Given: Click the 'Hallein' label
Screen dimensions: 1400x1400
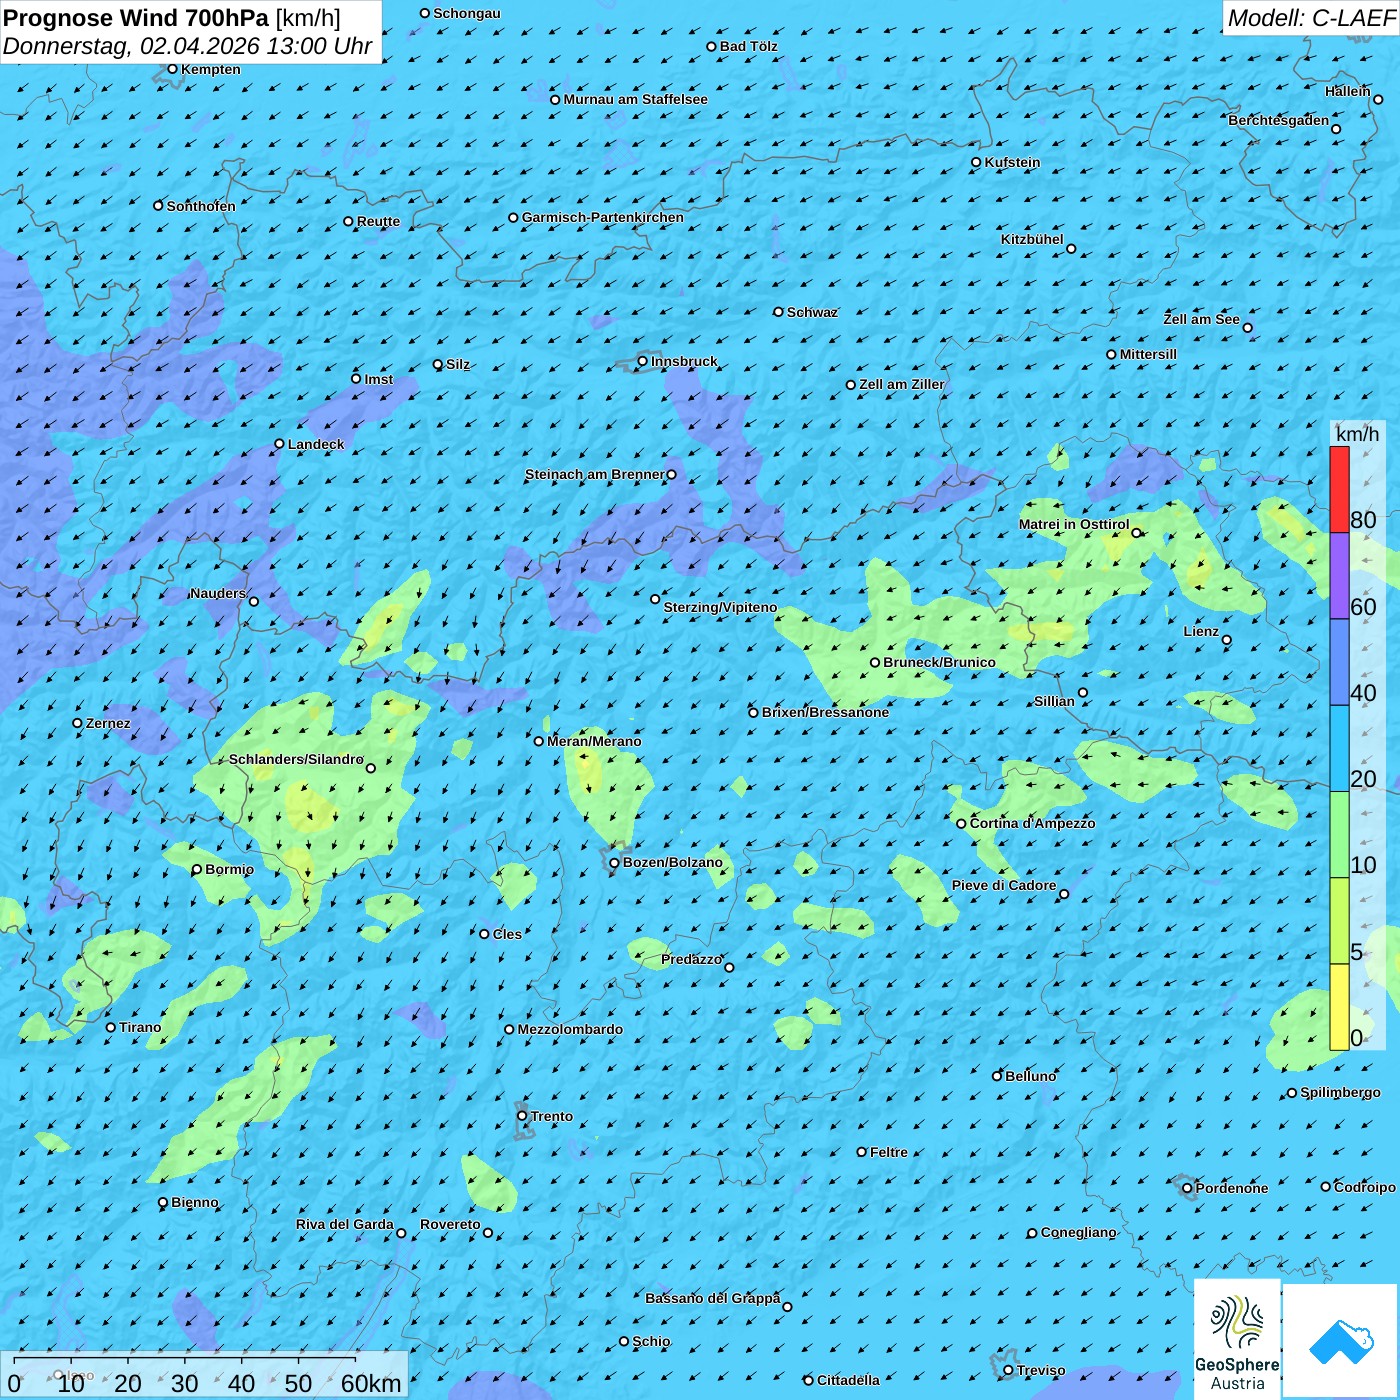Looking at the screenshot, I should tap(1347, 91).
